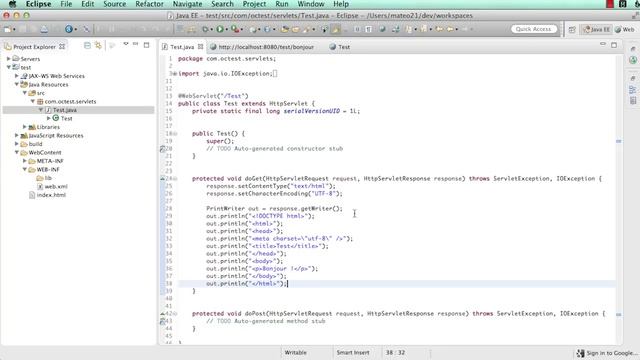Open the Source menu

pyautogui.click(x=114, y=4)
